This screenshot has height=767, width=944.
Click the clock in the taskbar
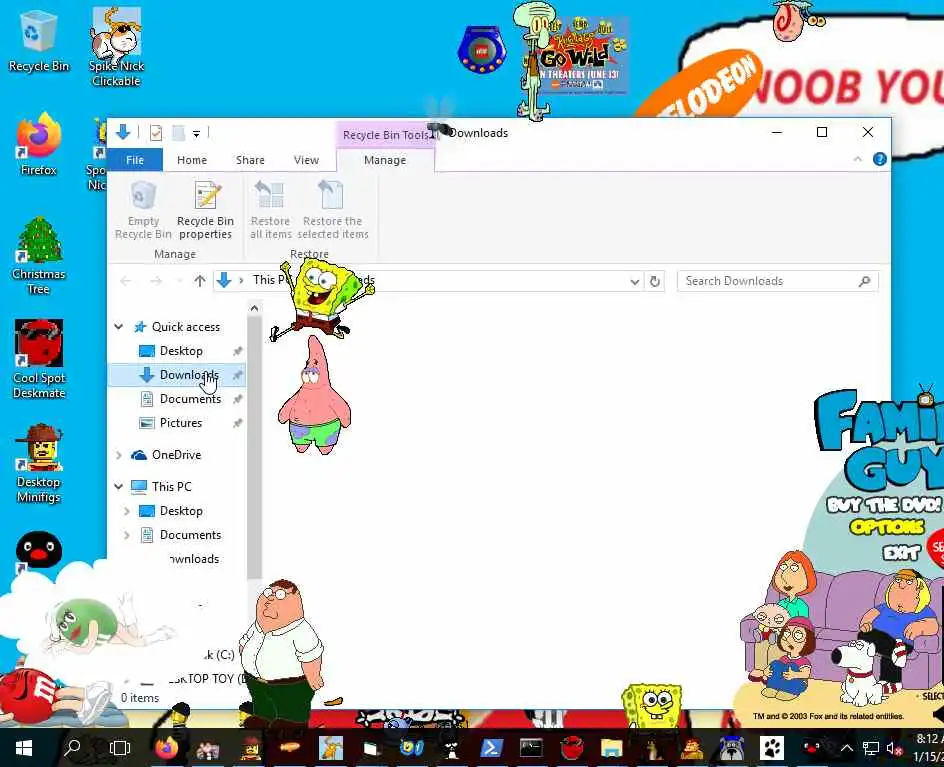pyautogui.click(x=928, y=748)
